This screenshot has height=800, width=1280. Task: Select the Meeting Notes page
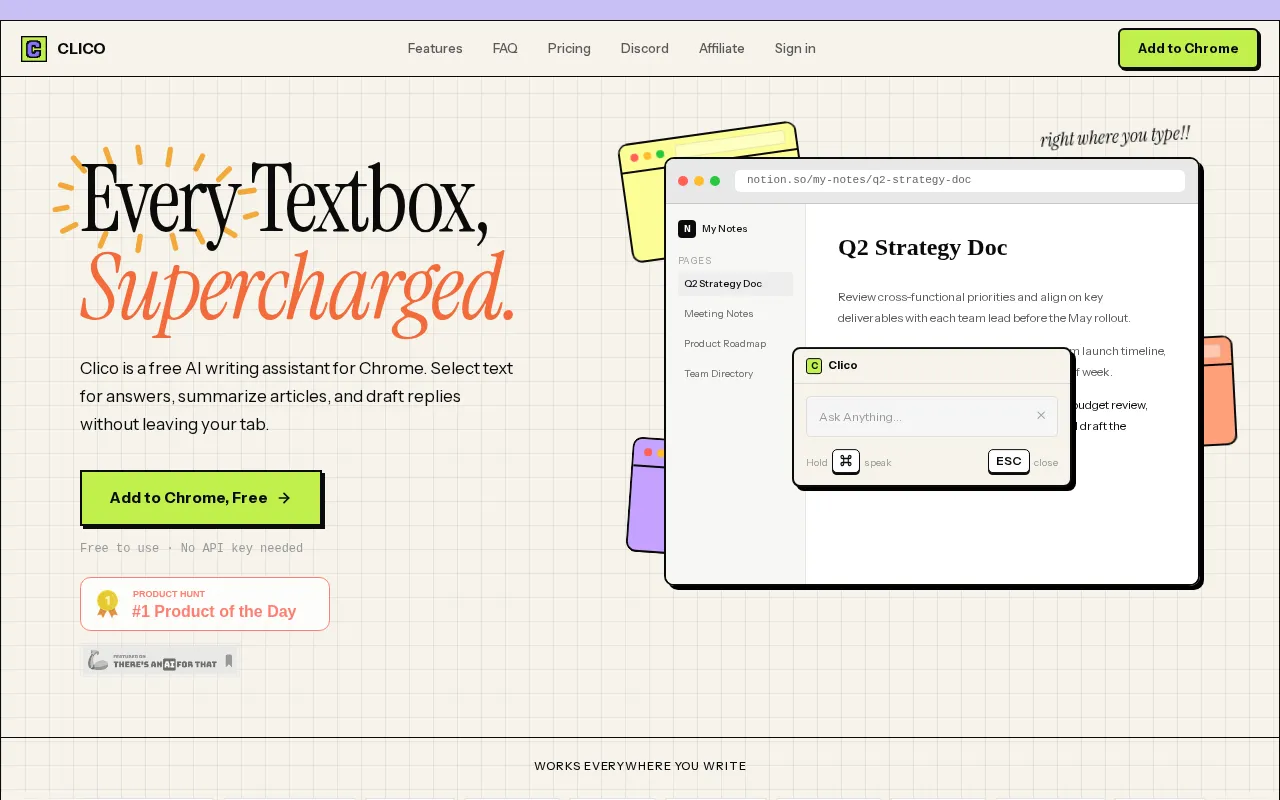coord(735,314)
